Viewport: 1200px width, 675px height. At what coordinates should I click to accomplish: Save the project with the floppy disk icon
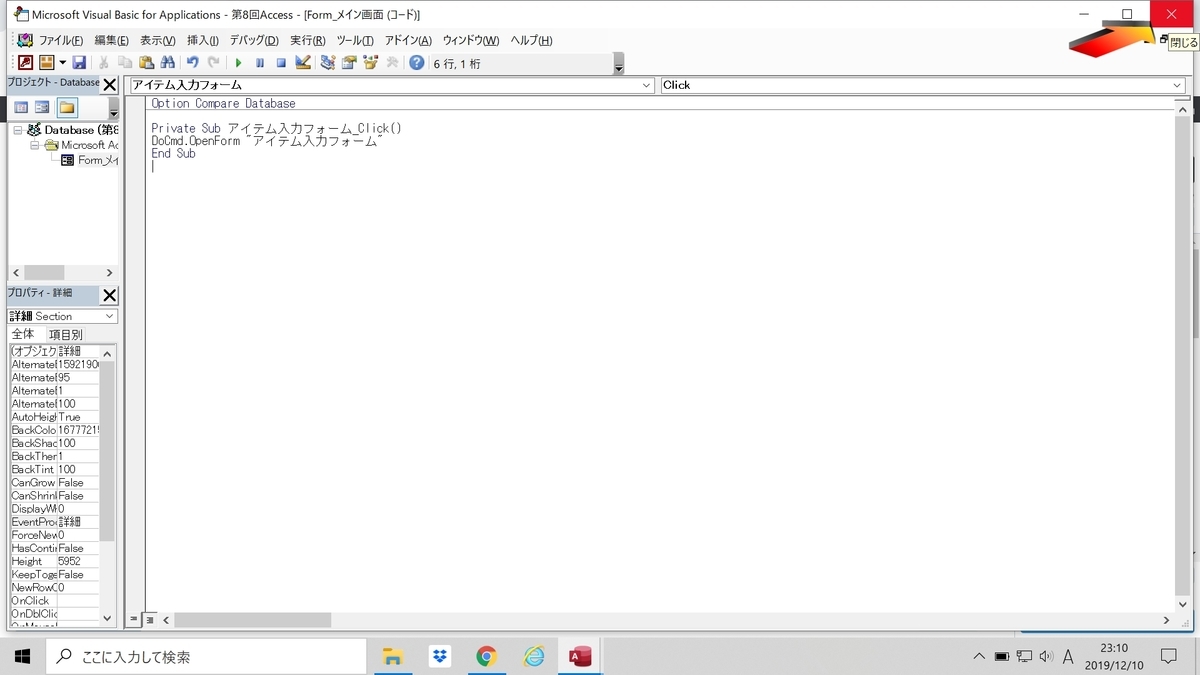click(79, 62)
